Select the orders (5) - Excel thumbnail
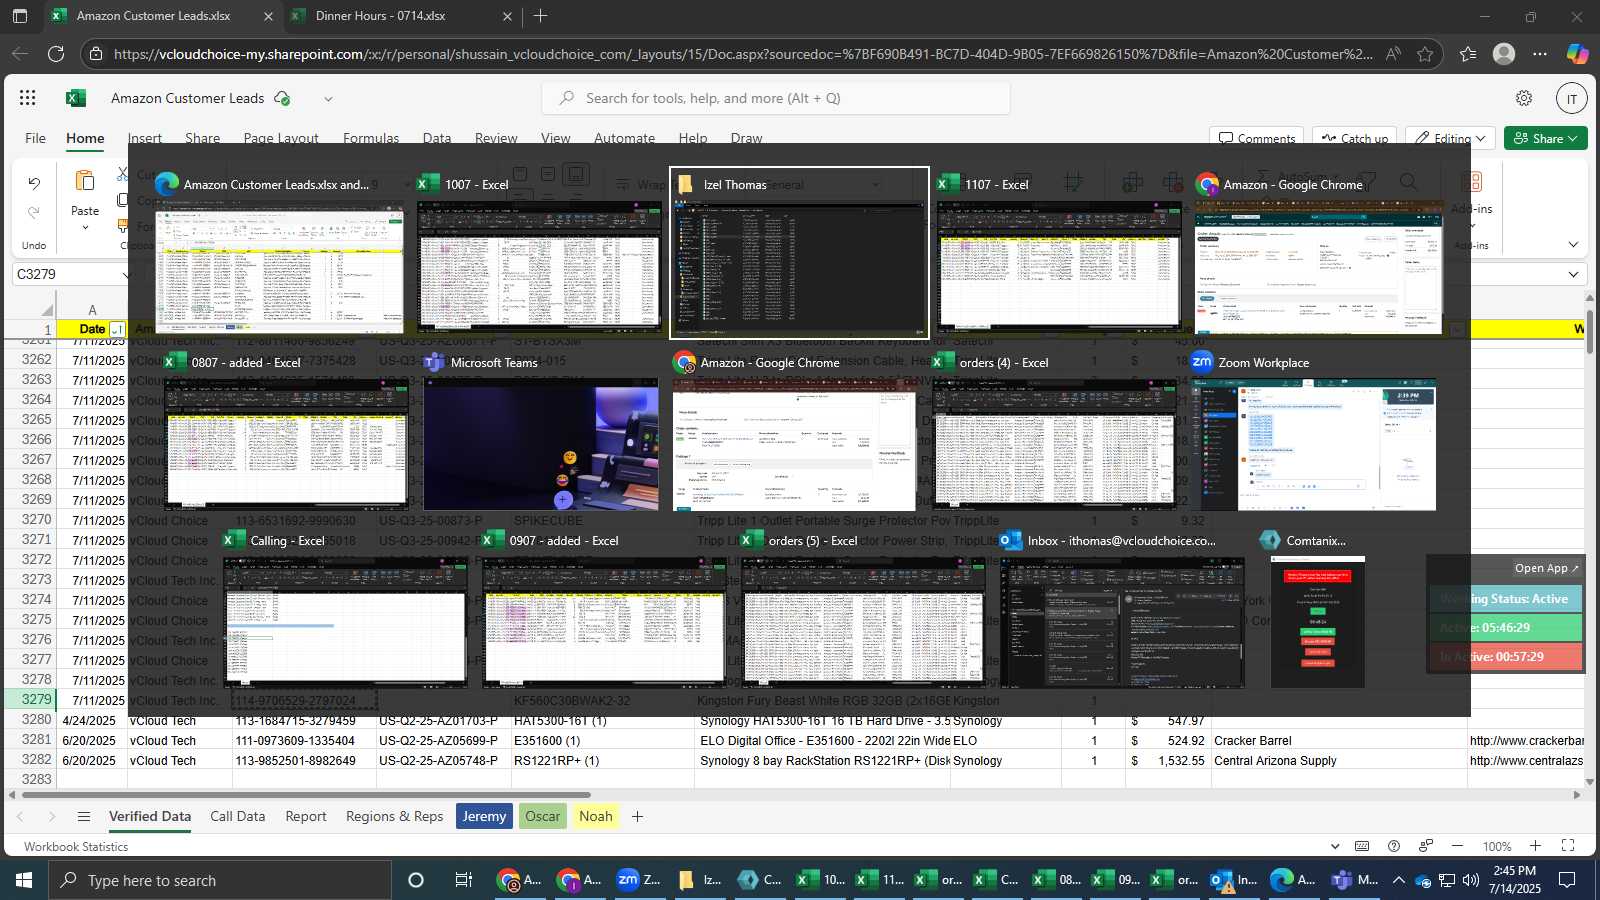 tap(864, 622)
